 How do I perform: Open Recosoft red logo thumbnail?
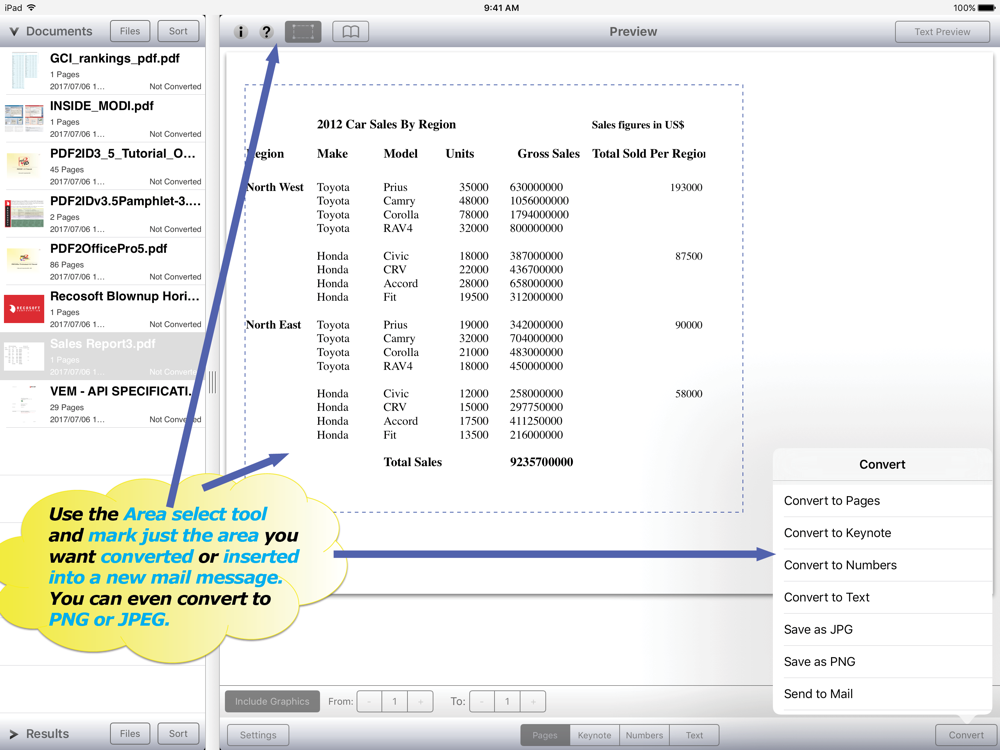24,309
